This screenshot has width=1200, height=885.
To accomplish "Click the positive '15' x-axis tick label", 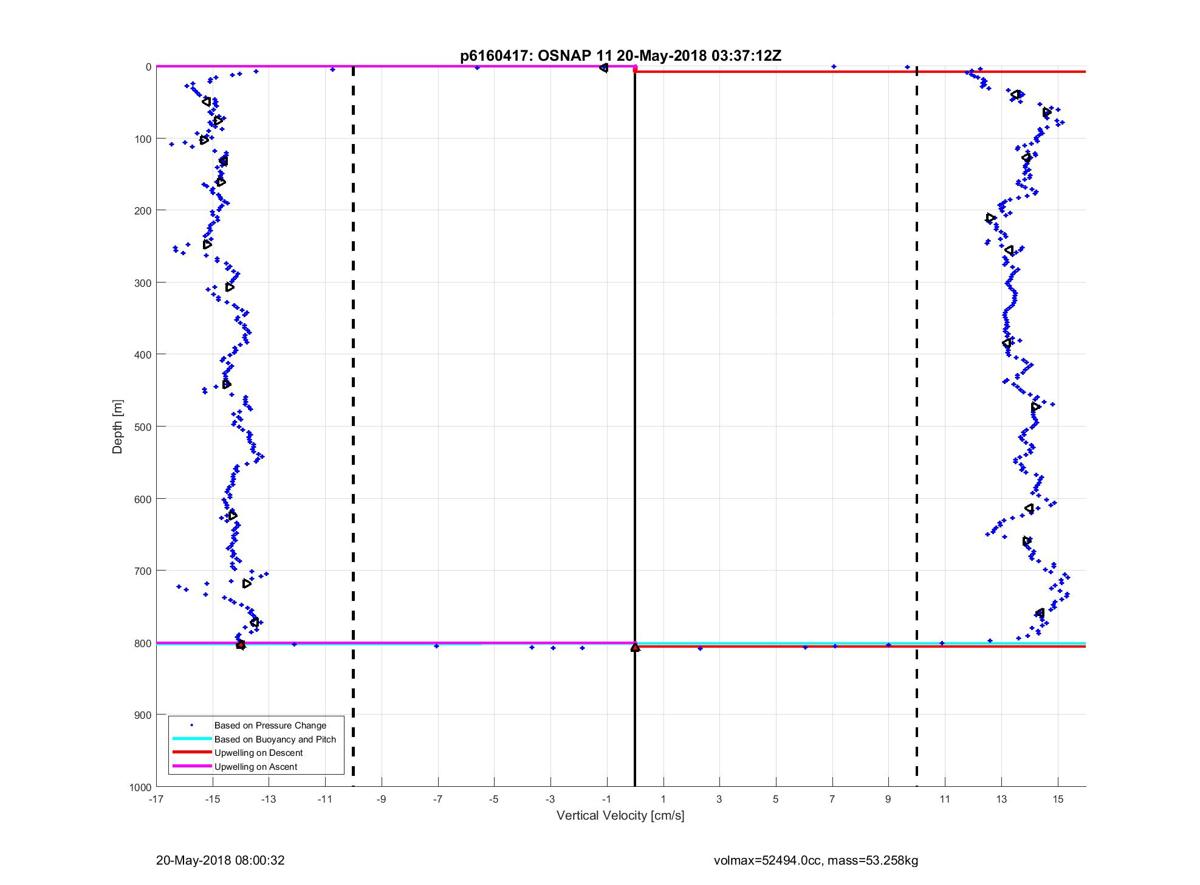I will [1057, 799].
